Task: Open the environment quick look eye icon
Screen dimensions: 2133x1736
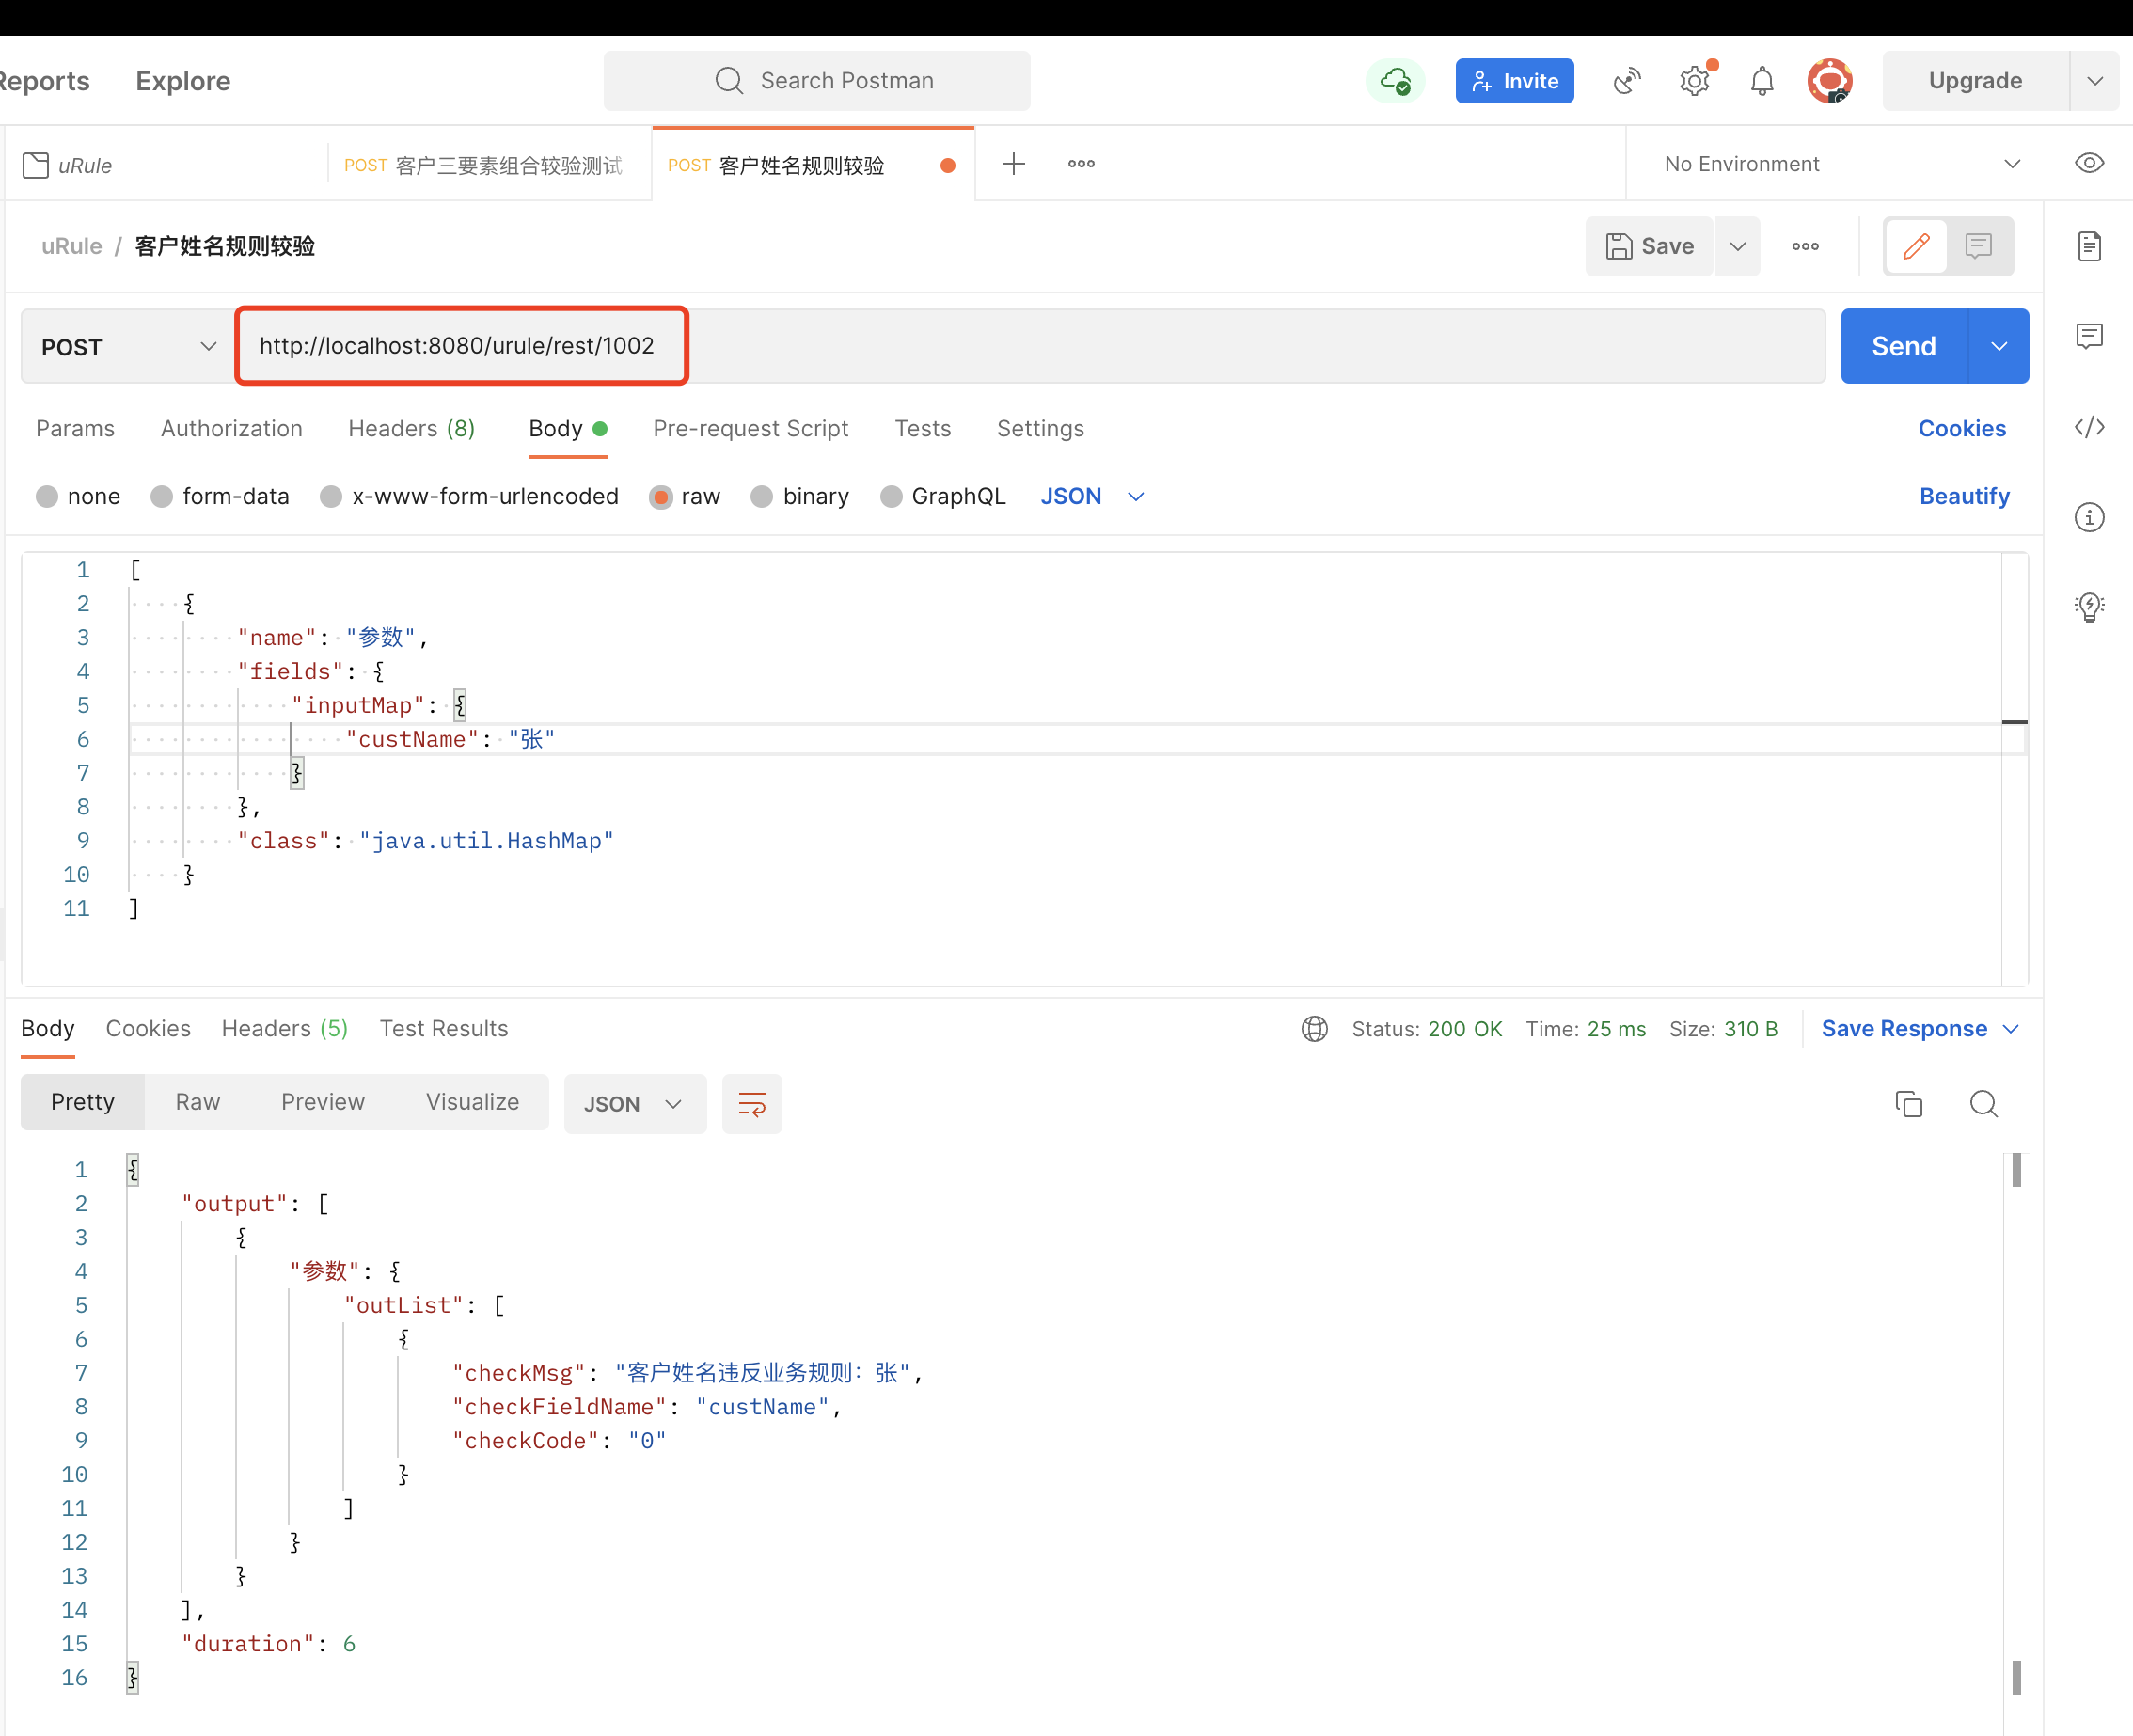Action: (x=2089, y=163)
